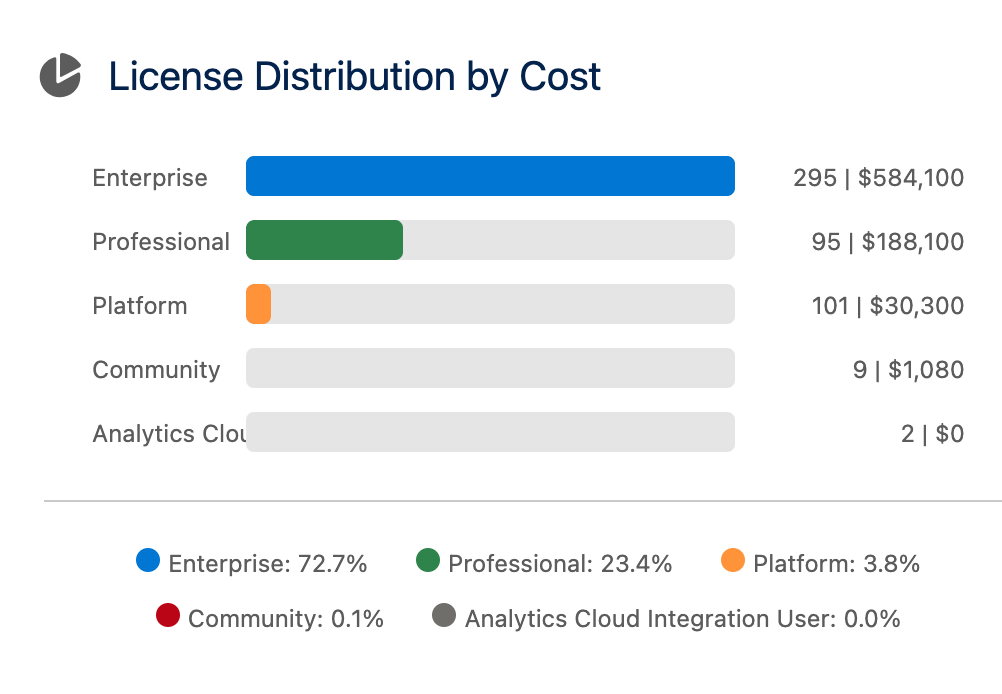Select the gray Analytics Cloud legend dot

pyautogui.click(x=444, y=618)
